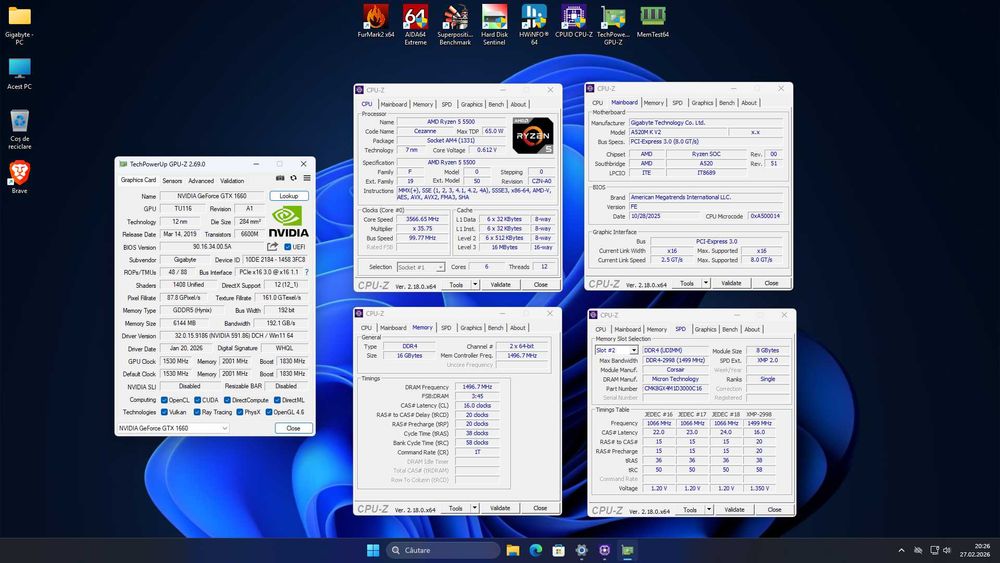1000x563 pixels.
Task: Click the volume icon in system tray
Action: tap(947, 550)
